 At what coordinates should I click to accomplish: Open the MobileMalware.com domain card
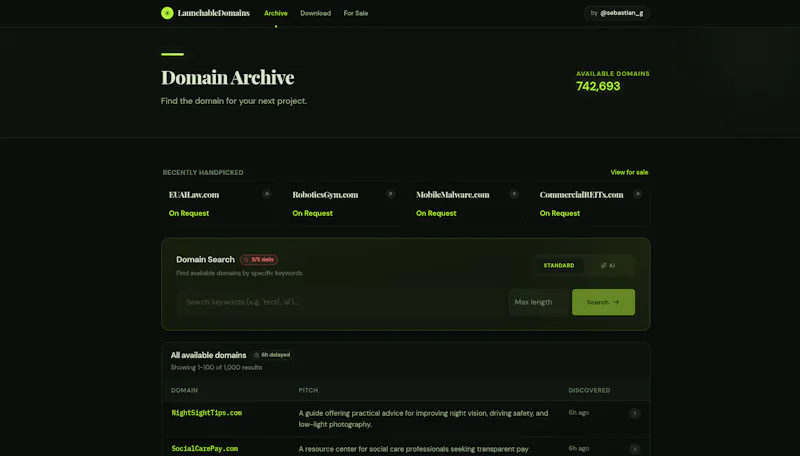467,204
